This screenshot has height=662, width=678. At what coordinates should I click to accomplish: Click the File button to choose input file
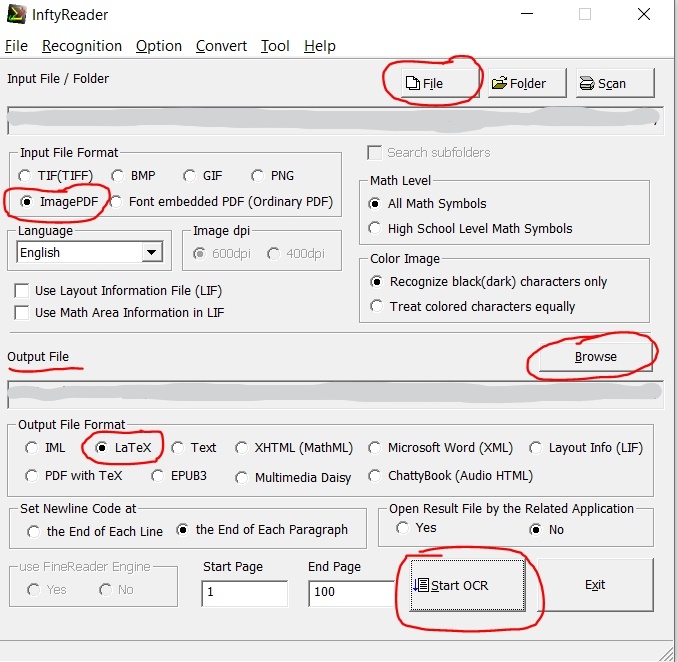point(440,83)
